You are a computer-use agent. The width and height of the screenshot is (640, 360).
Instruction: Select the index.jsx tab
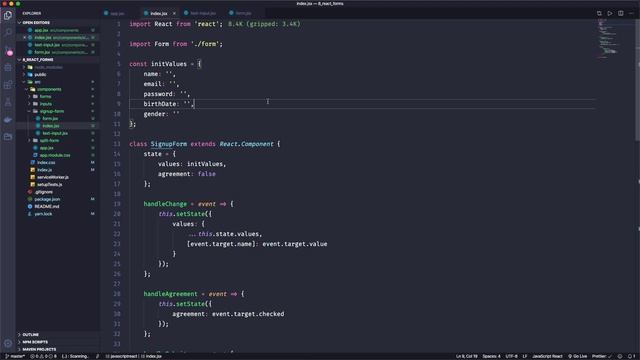pos(159,13)
